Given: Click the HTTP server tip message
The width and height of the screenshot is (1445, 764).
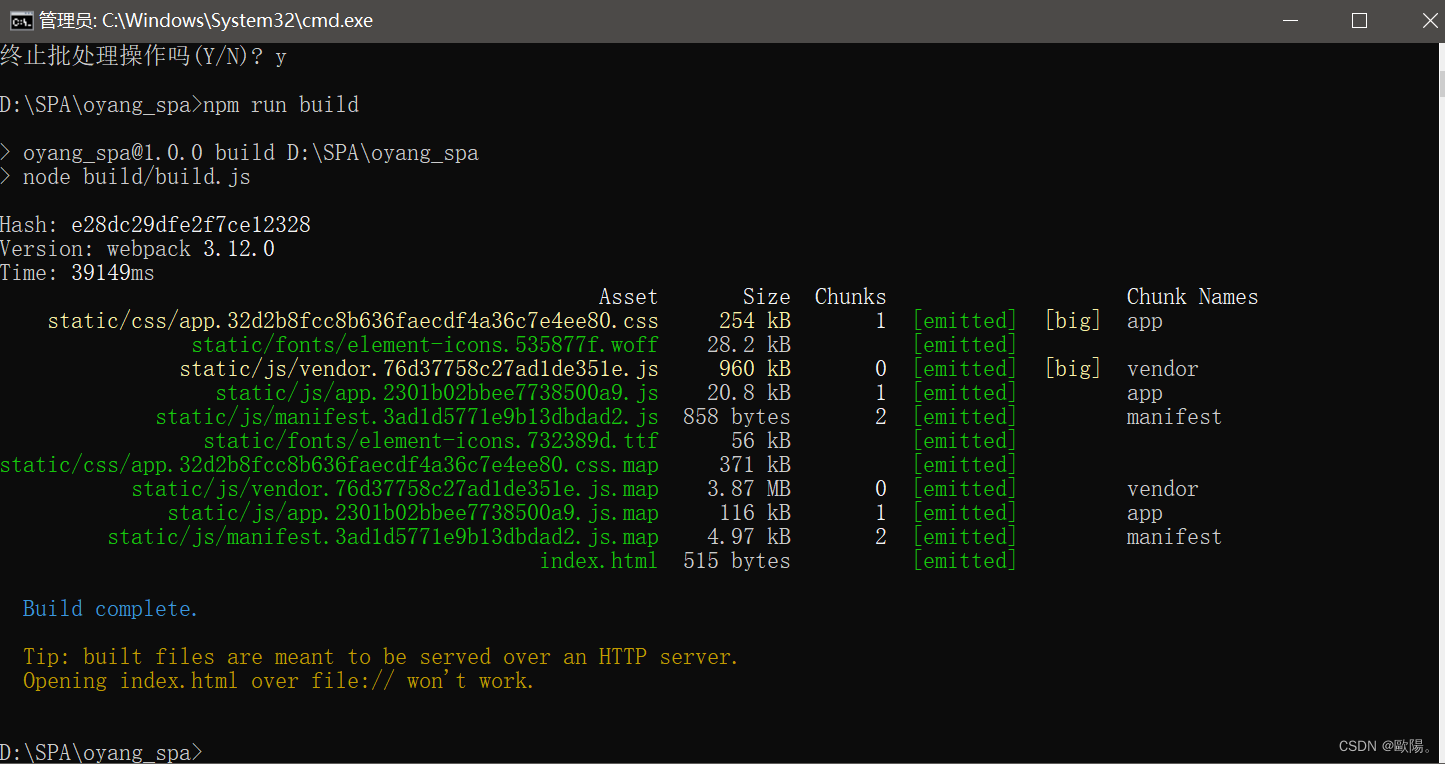Looking at the screenshot, I should [x=379, y=656].
